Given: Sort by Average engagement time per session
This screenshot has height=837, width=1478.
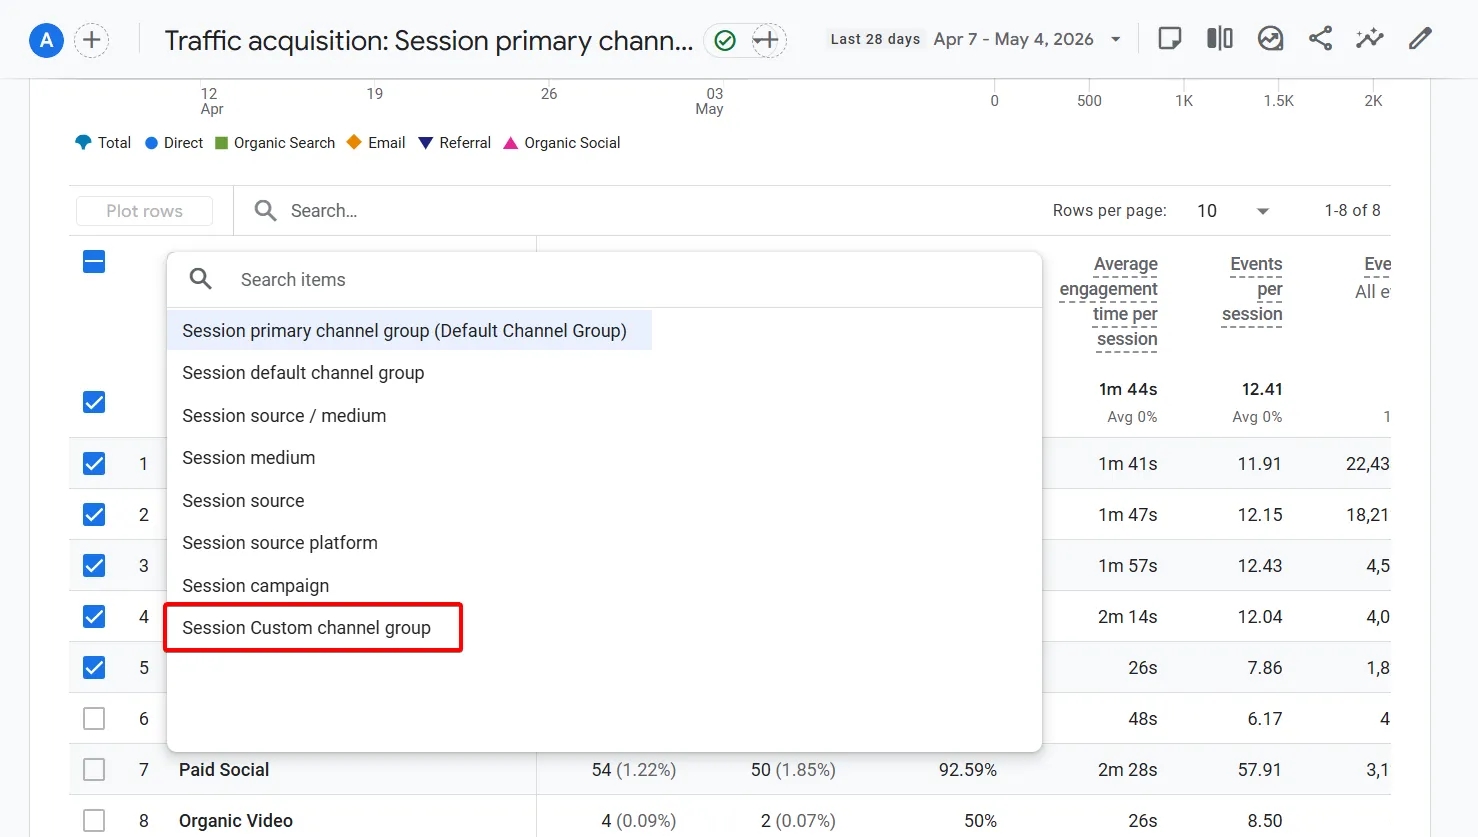Looking at the screenshot, I should point(1108,301).
